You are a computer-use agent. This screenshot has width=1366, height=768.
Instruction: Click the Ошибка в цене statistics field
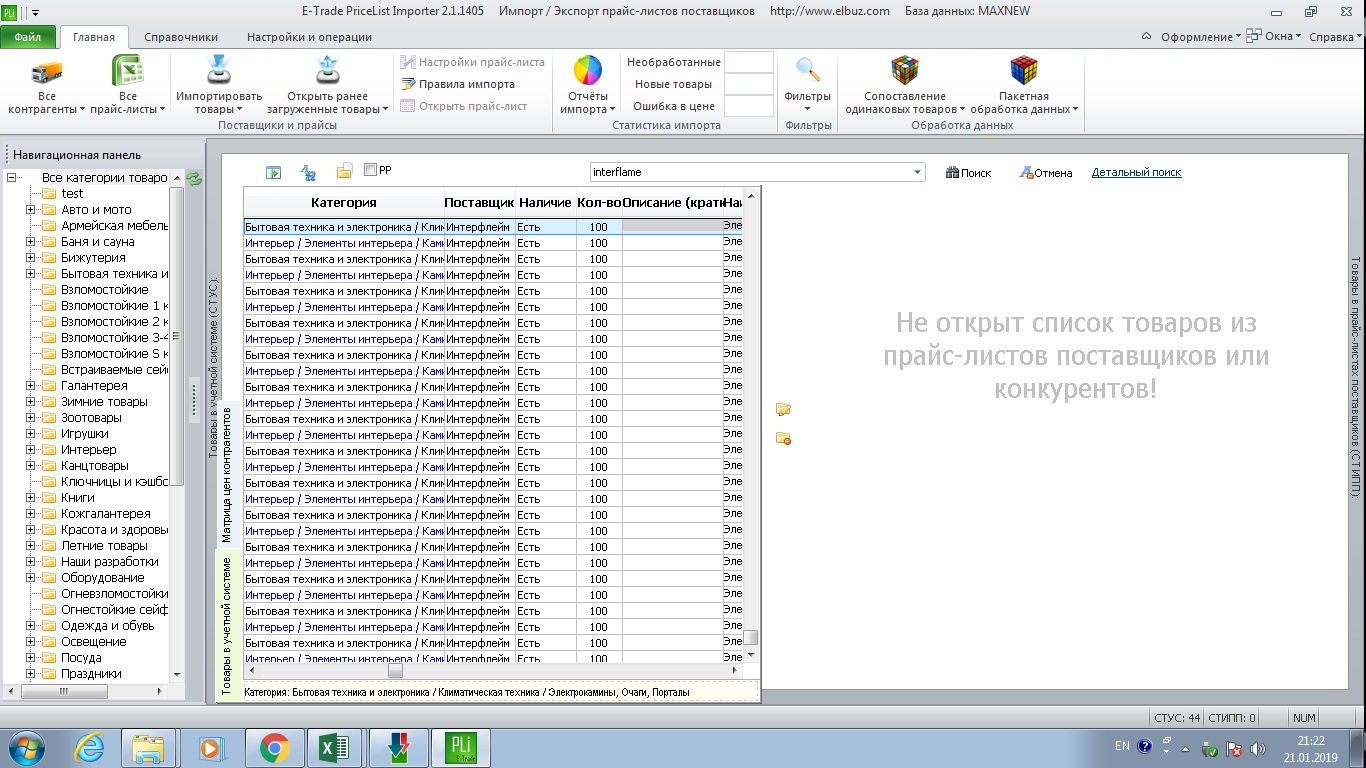(749, 106)
